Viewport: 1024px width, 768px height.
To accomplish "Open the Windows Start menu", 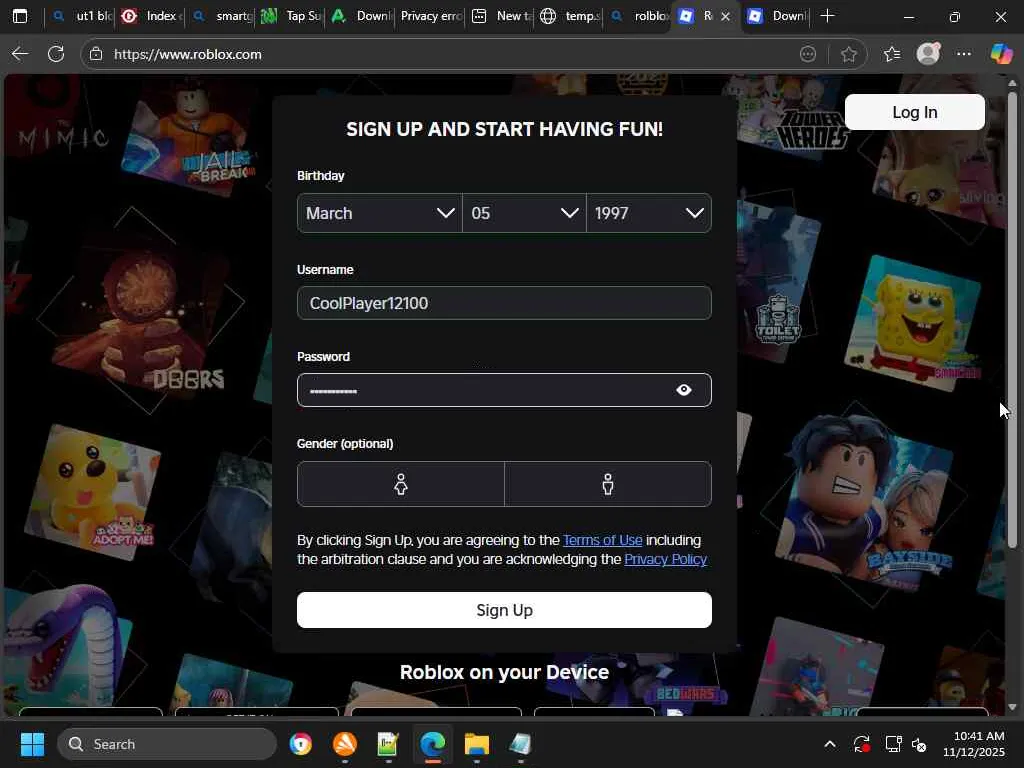I will point(32,744).
